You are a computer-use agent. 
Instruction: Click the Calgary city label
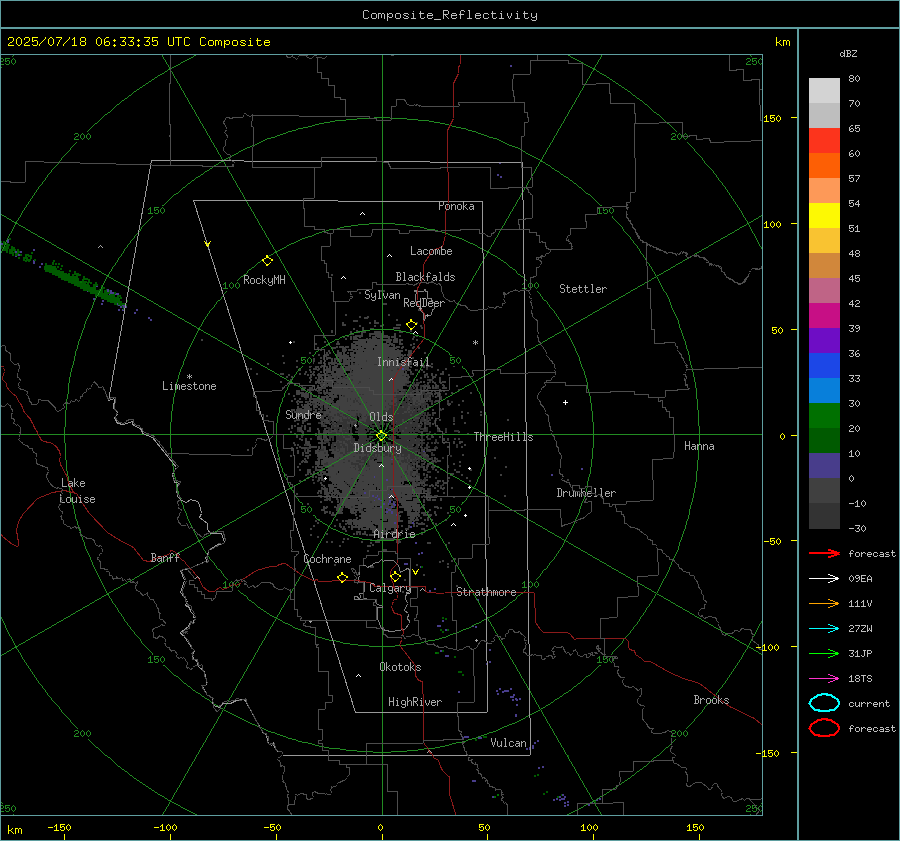tap(390, 588)
